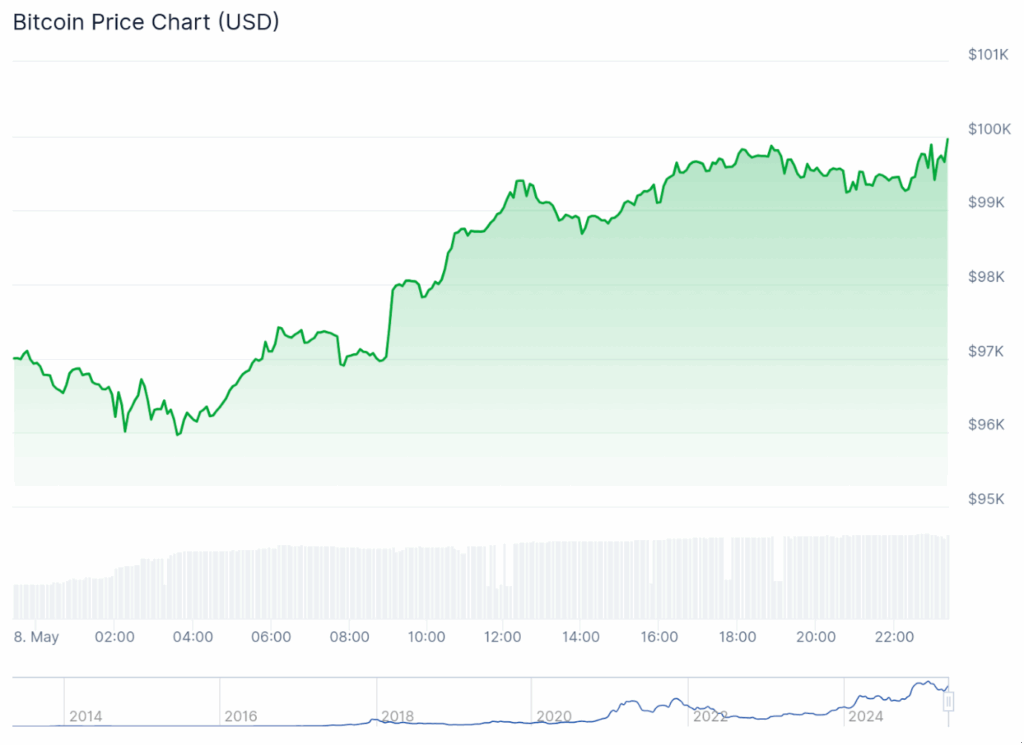Jump to 2018 in the navigator timeline
Viewport: 1024px width, 745px height.
(x=398, y=716)
